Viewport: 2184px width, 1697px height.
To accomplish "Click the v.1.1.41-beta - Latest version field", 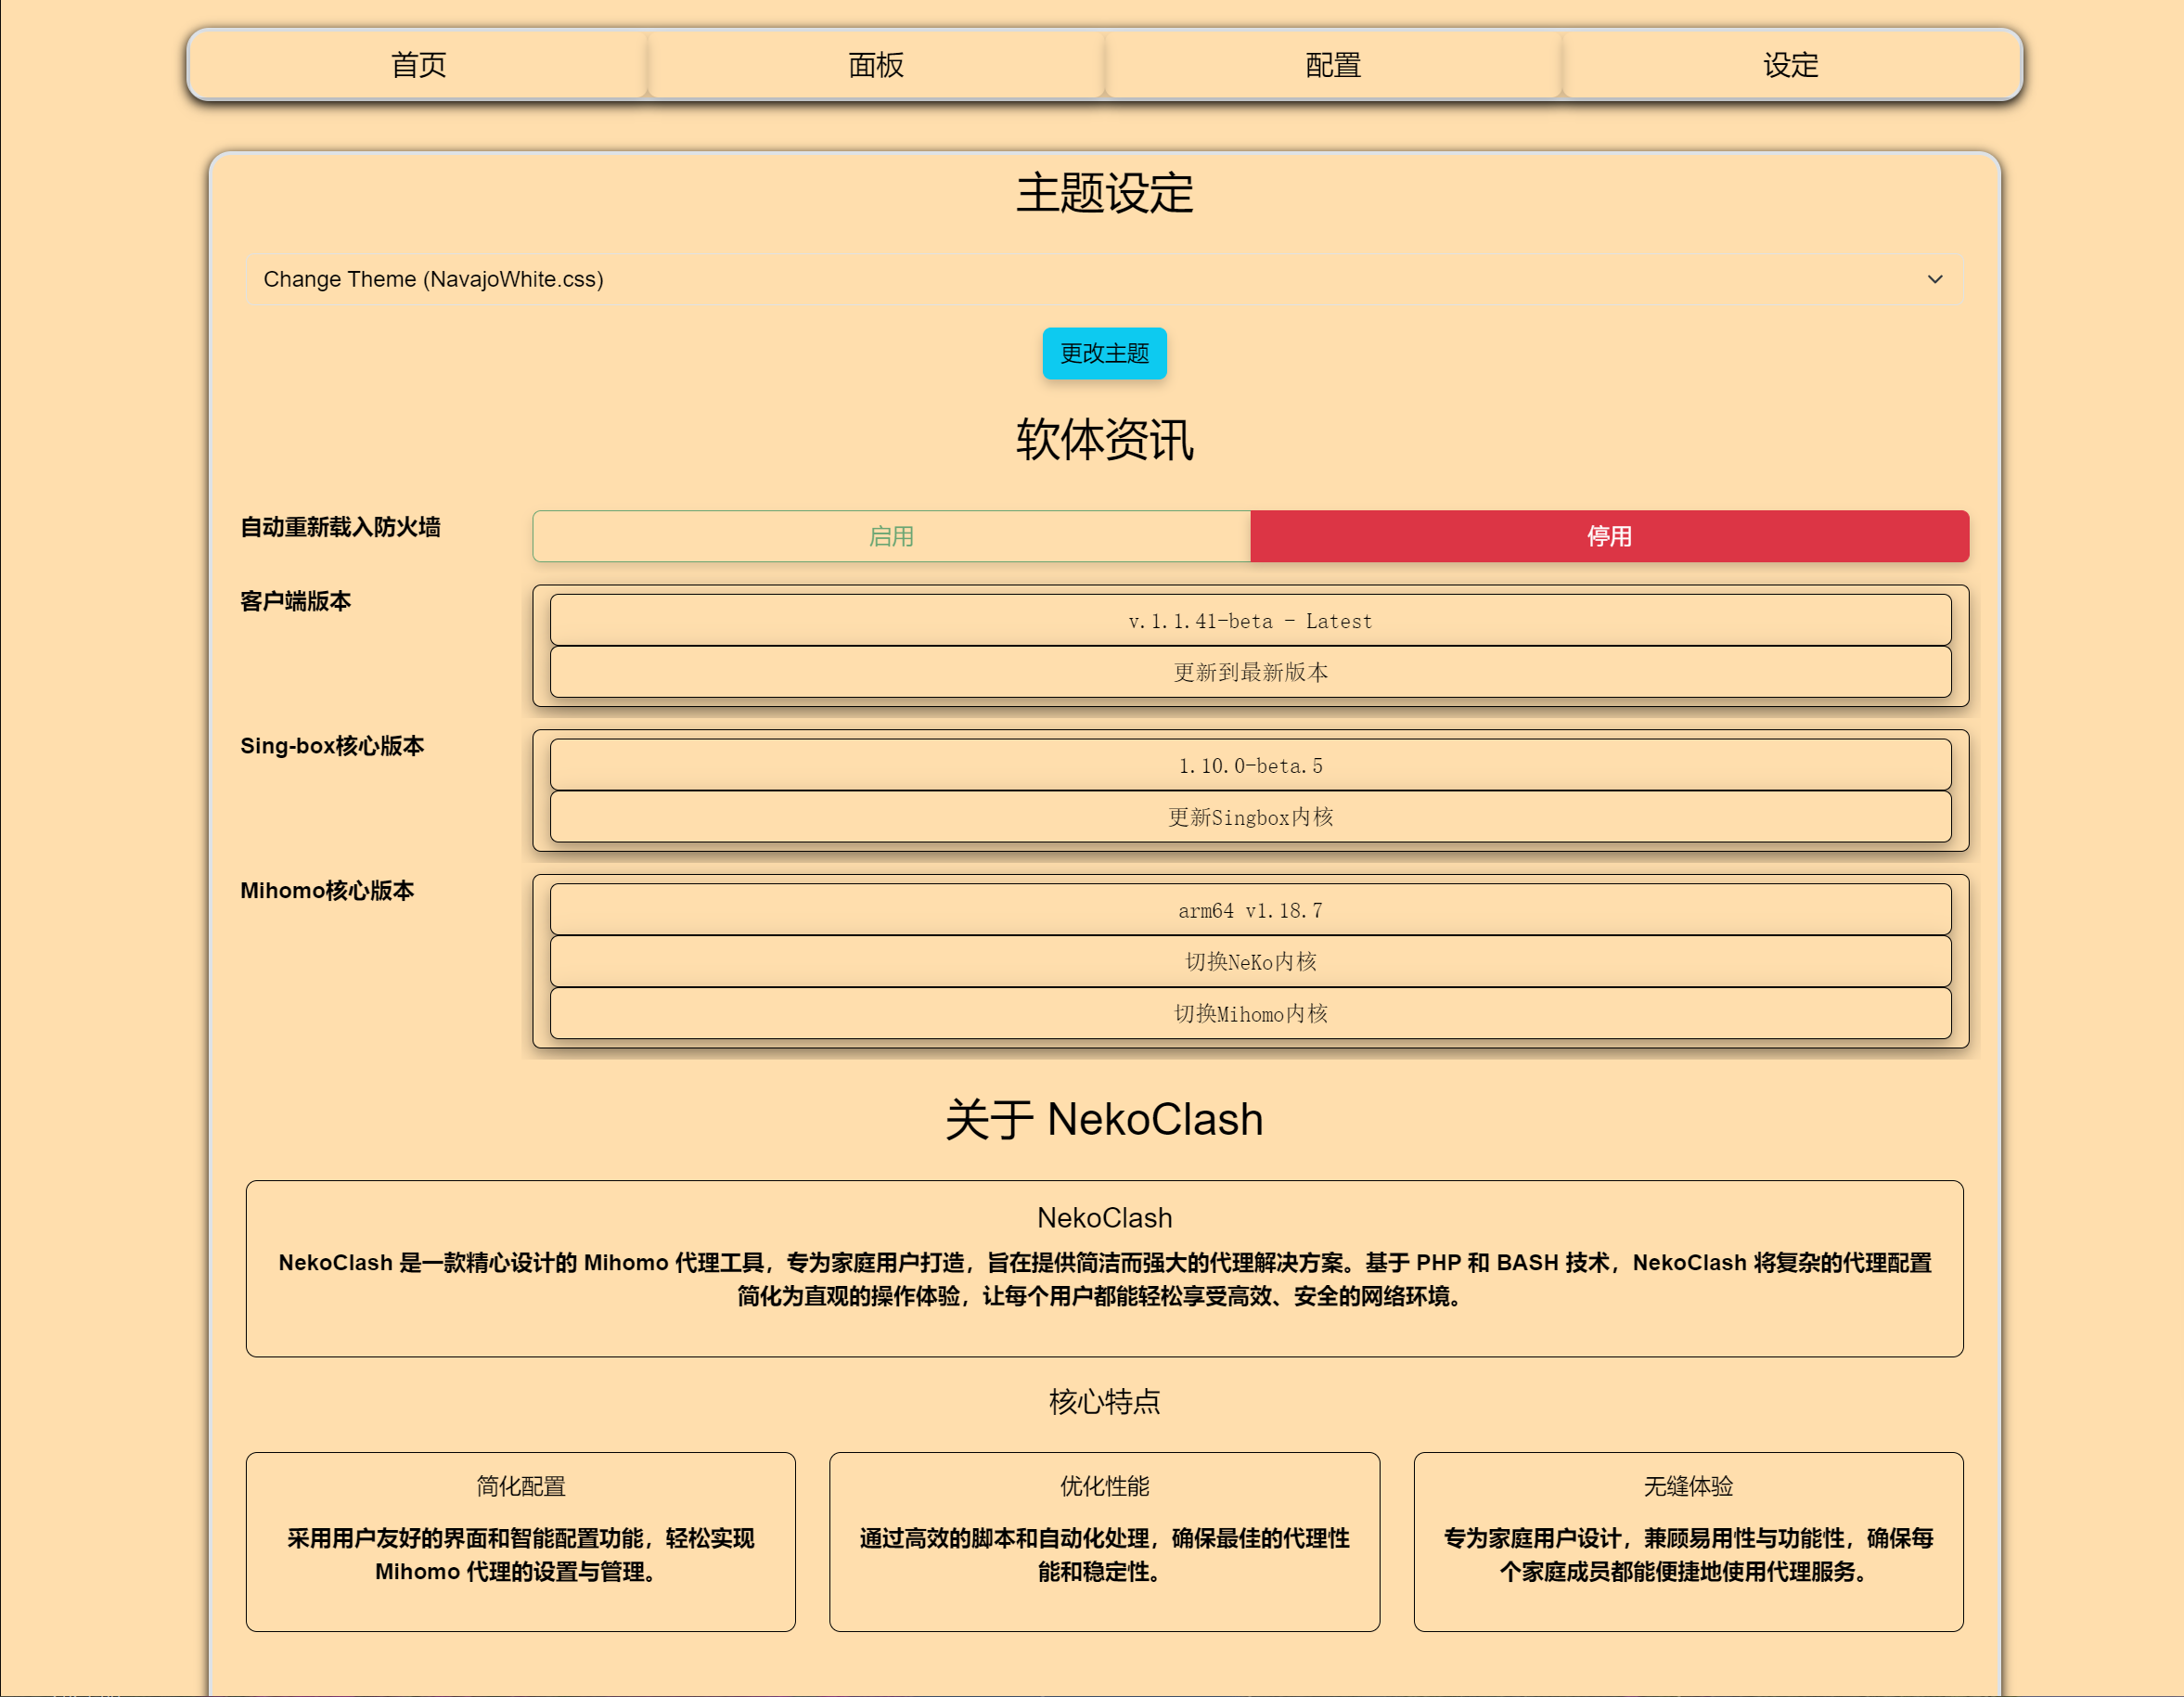I will [1250, 620].
